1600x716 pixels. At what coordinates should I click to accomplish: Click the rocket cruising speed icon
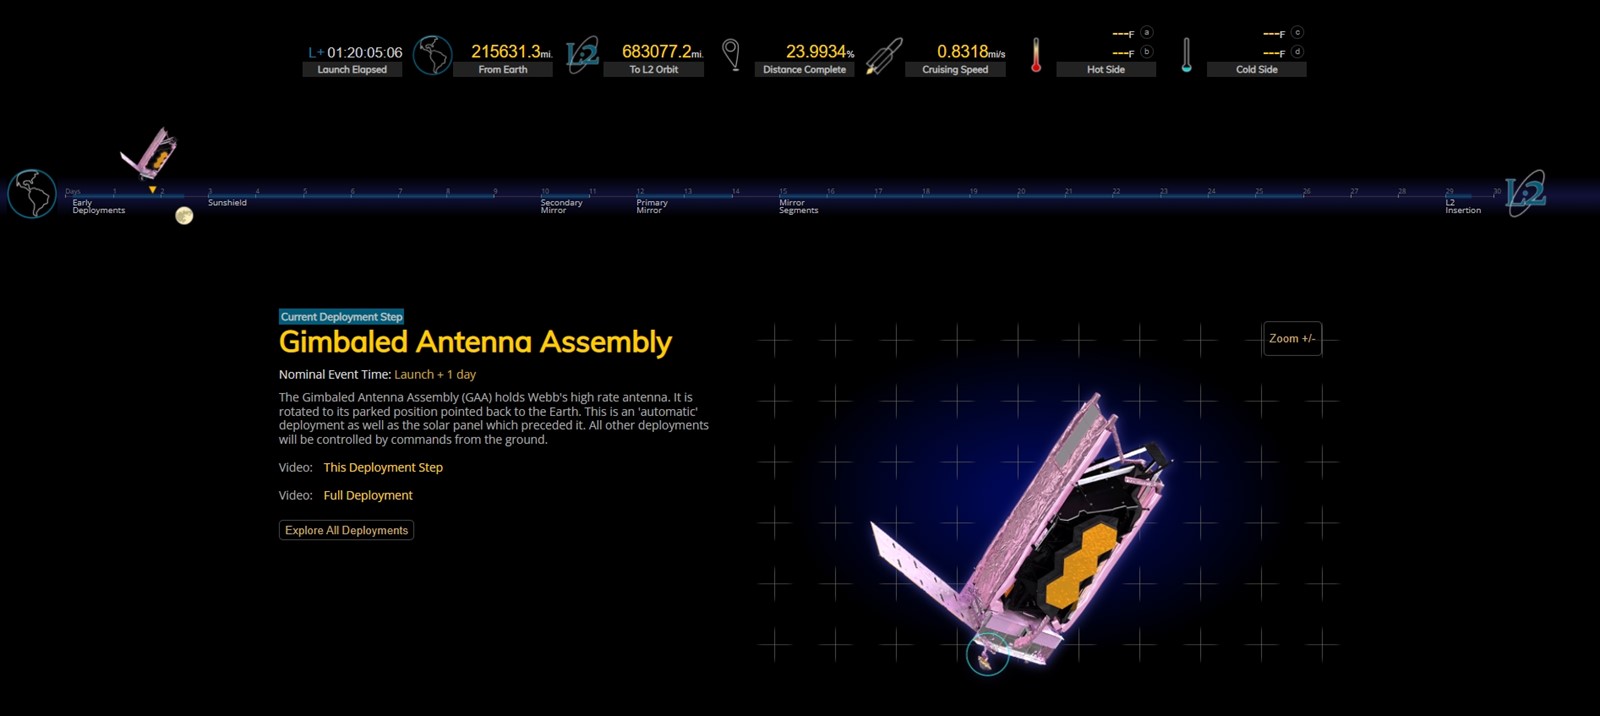coord(884,56)
